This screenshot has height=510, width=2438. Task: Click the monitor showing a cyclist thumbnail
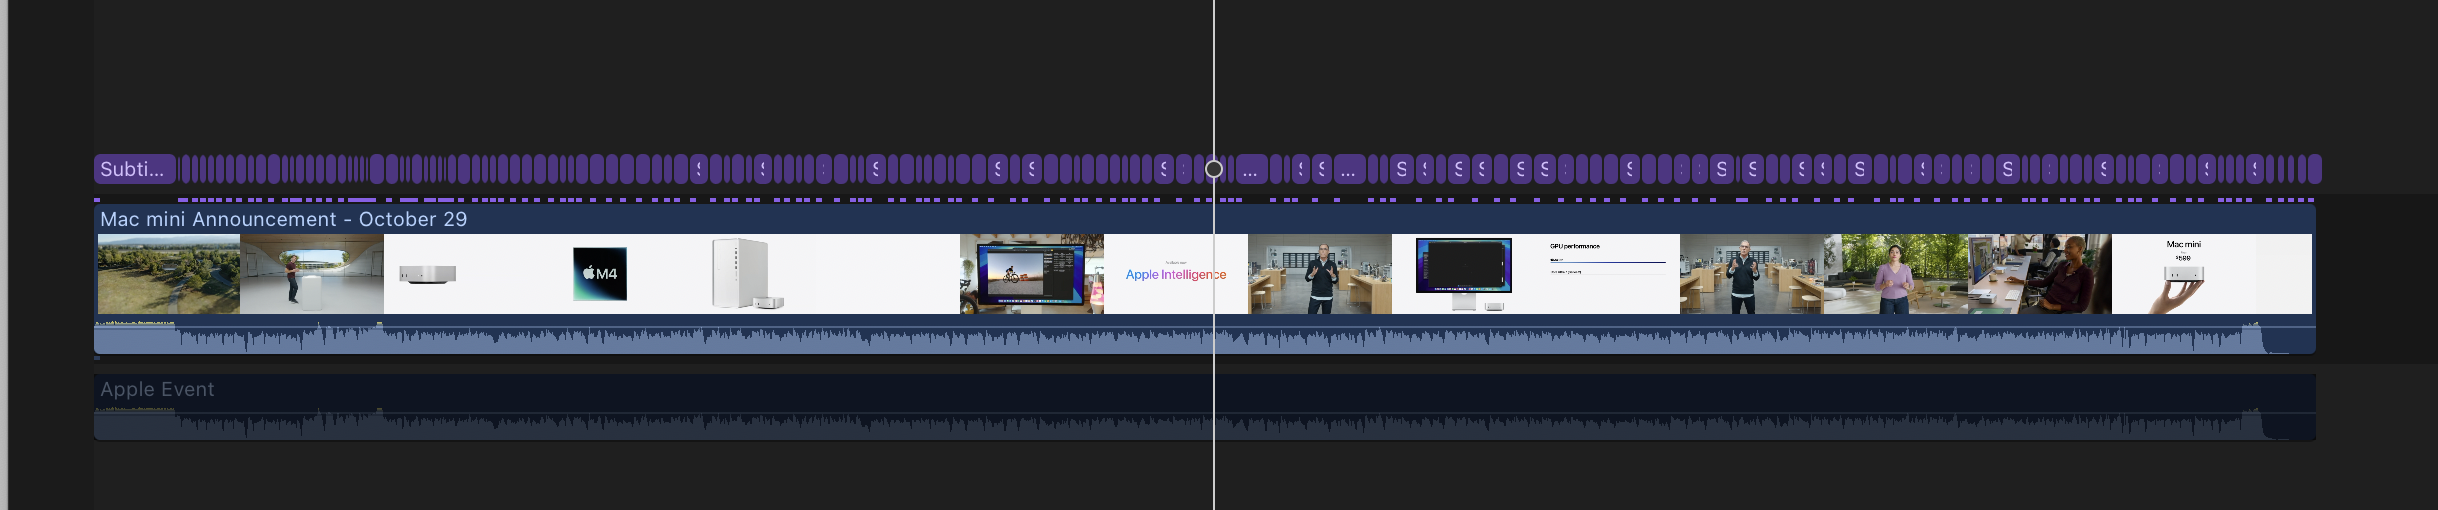pos(1032,274)
